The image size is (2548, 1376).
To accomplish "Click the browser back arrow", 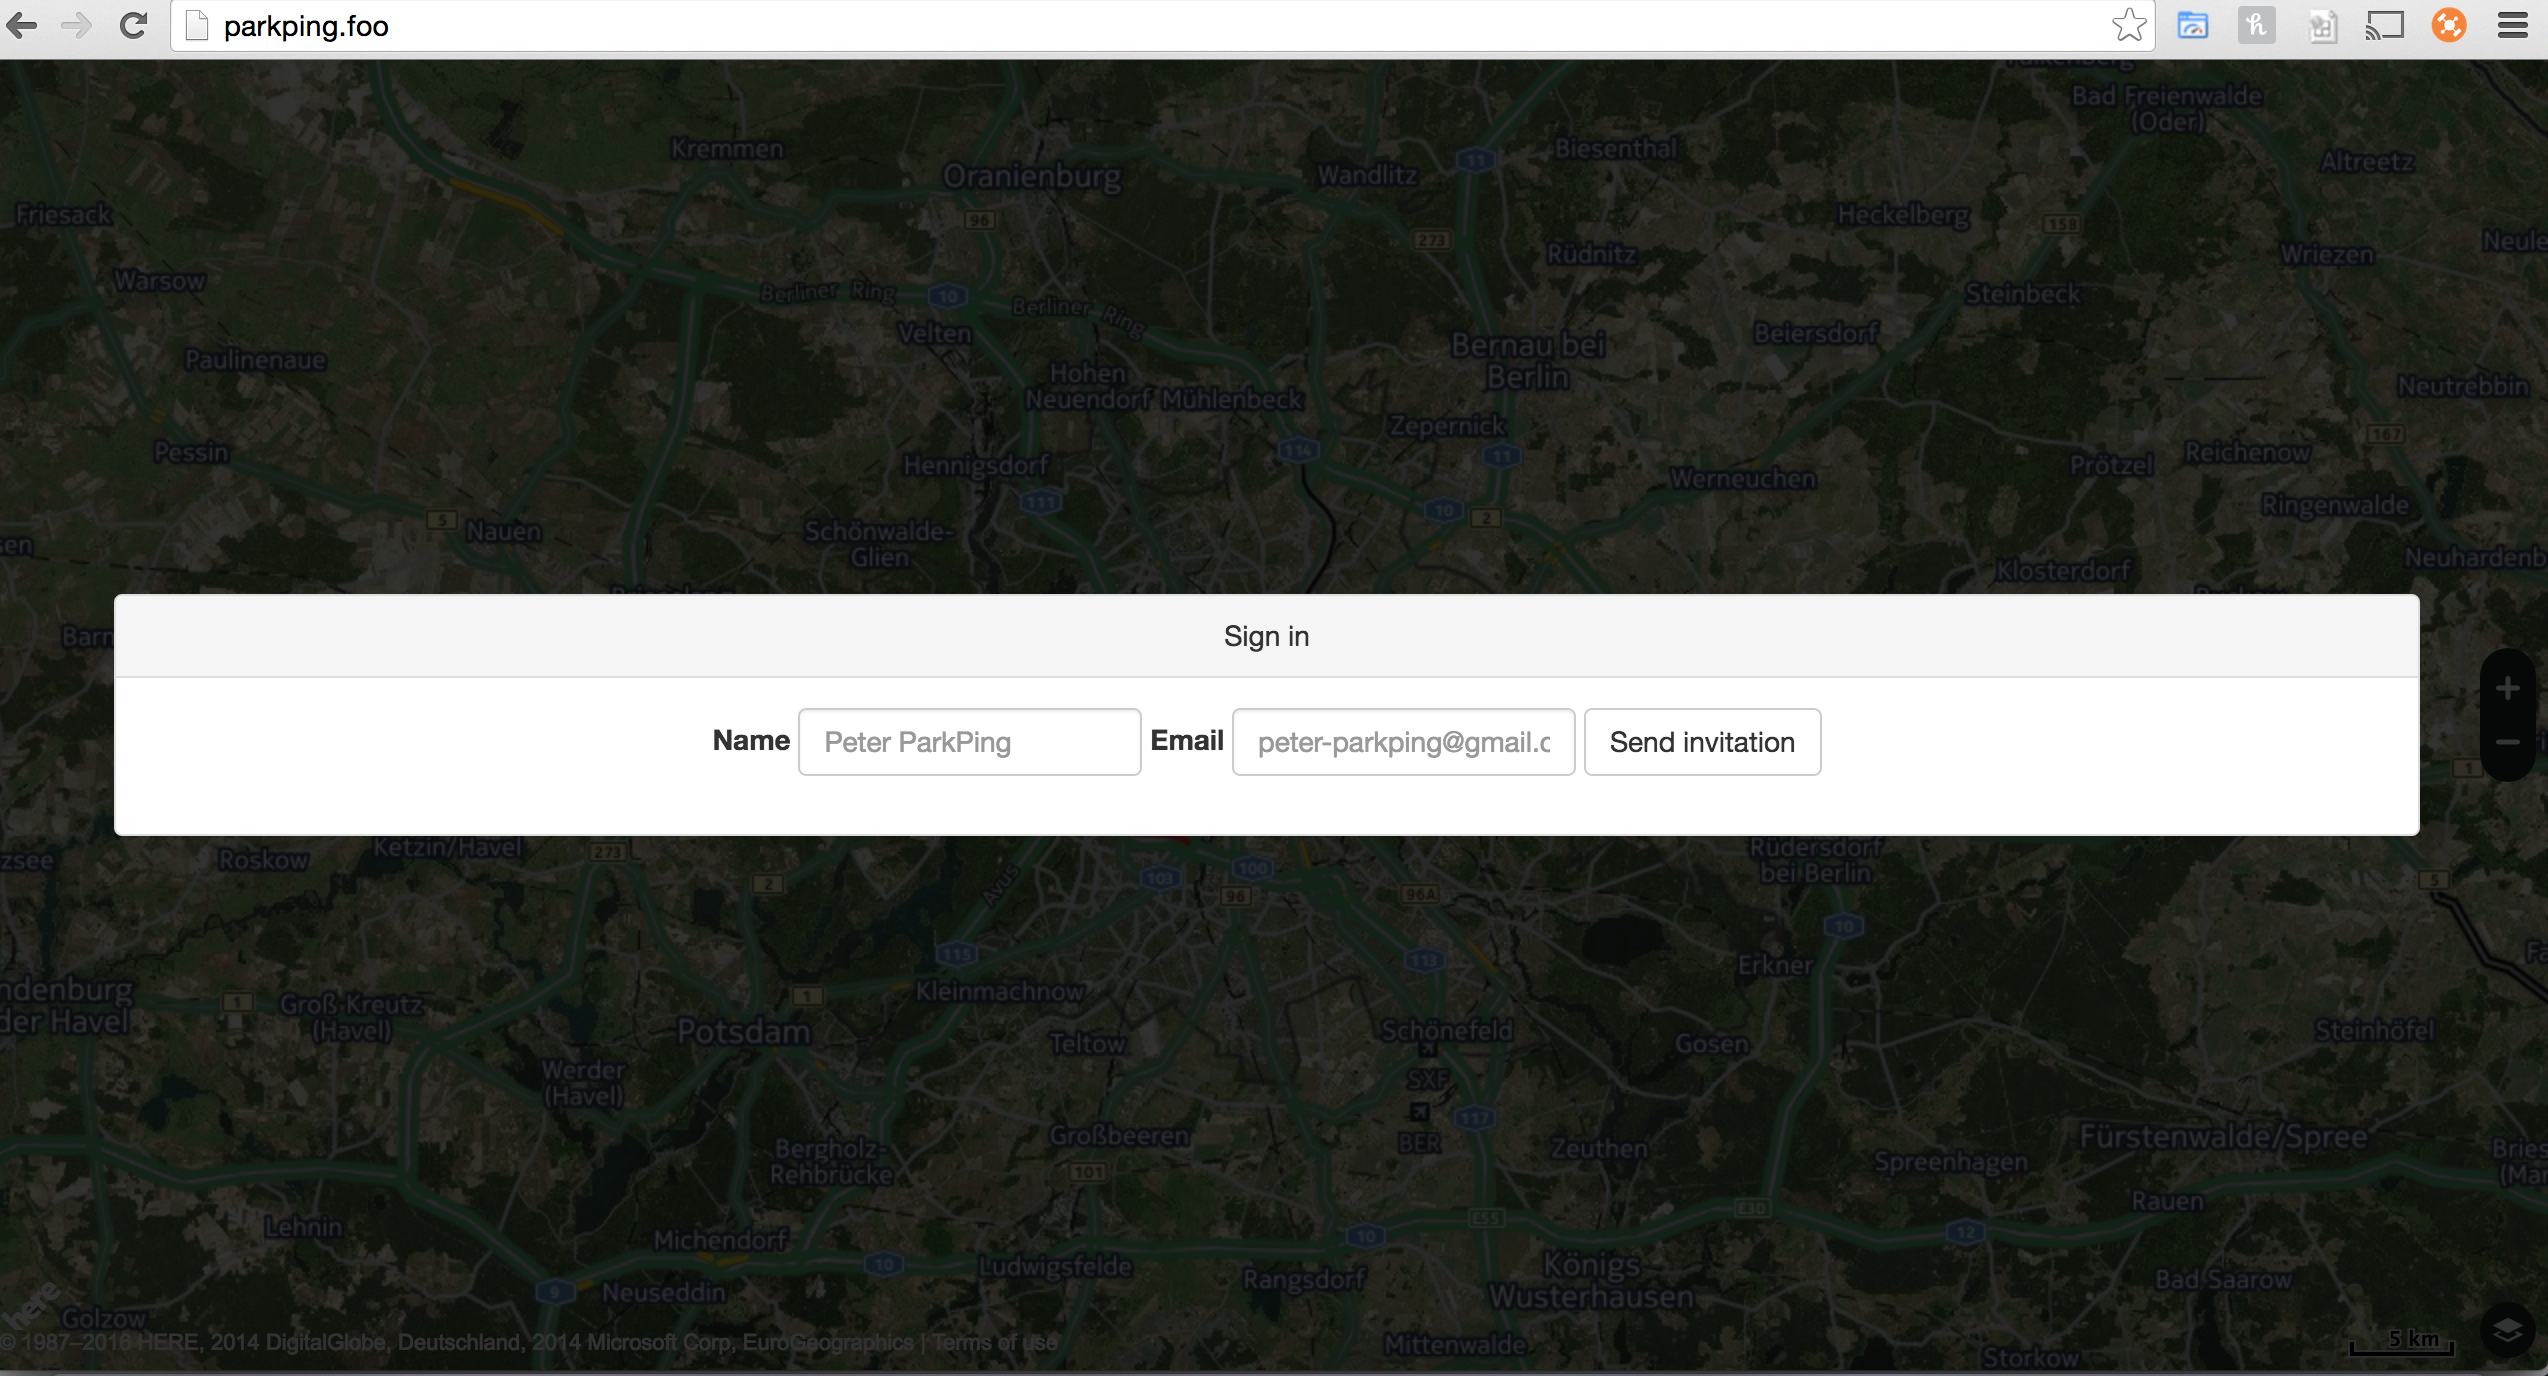I will point(22,25).
